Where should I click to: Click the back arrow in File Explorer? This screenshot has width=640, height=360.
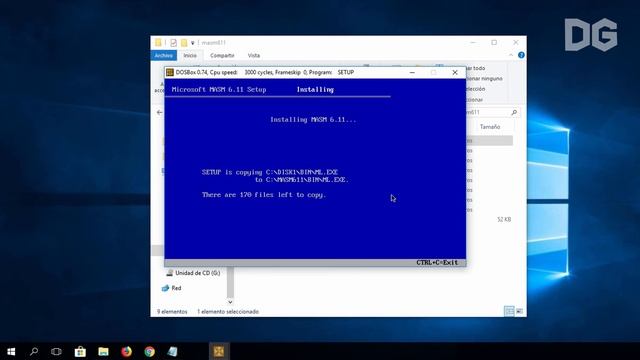(160, 112)
